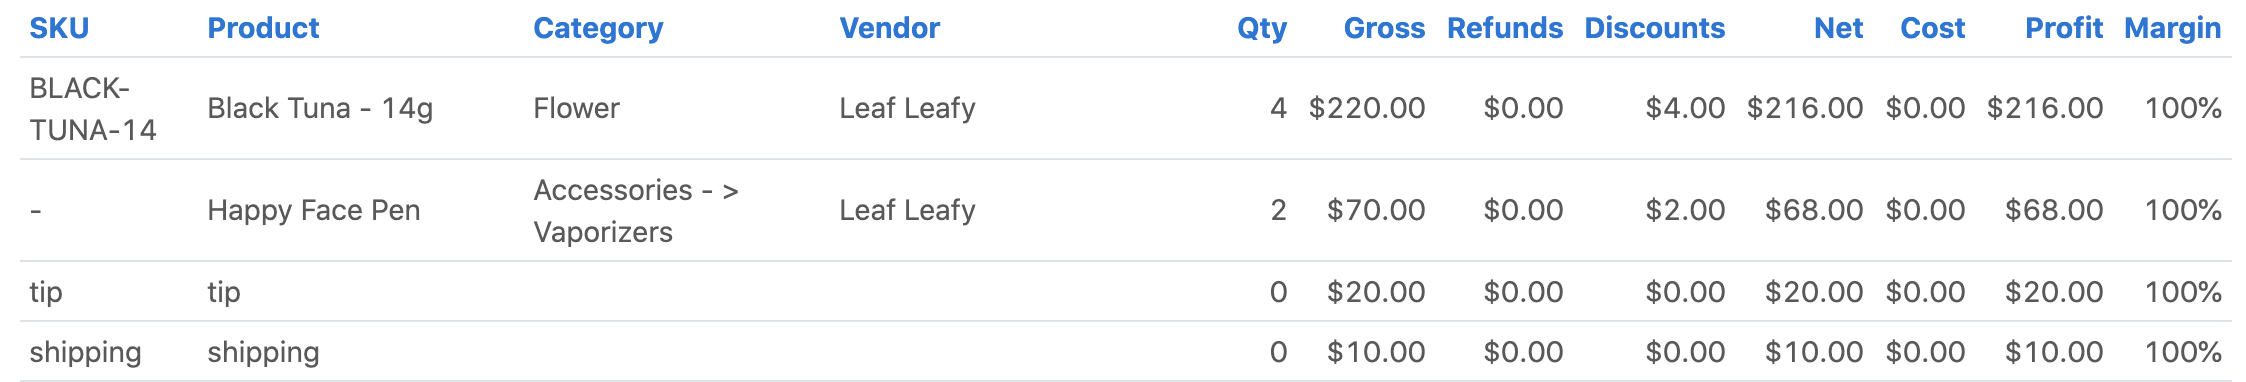Click the tip row product cell
Screen dimensions: 2246x382
[x=224, y=292]
